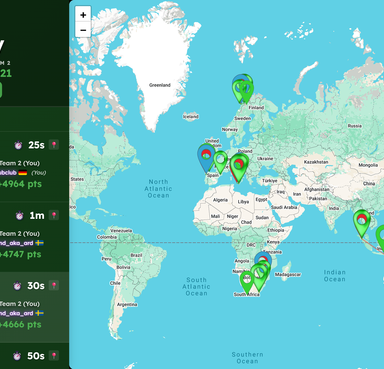Click the Türkiye label on the map
Image resolution: width=384 pixels, height=369 pixels.
coord(270,180)
